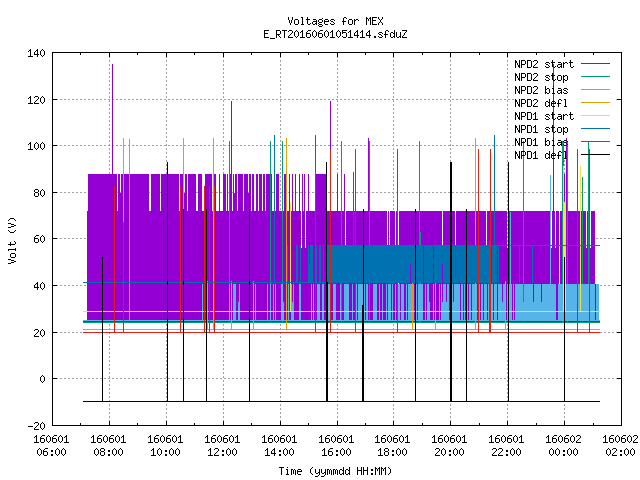Click the y-axis value 120

tap(36, 100)
